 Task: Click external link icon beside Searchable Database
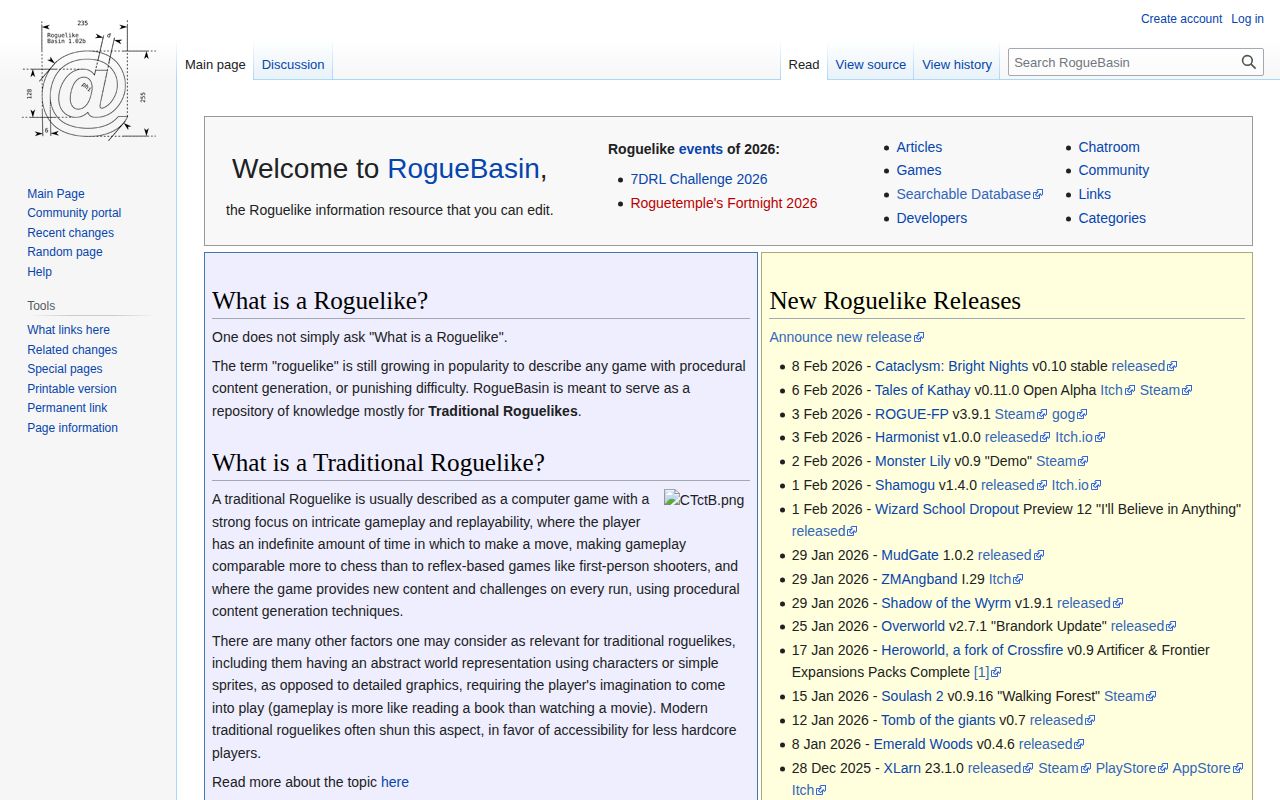click(1037, 193)
